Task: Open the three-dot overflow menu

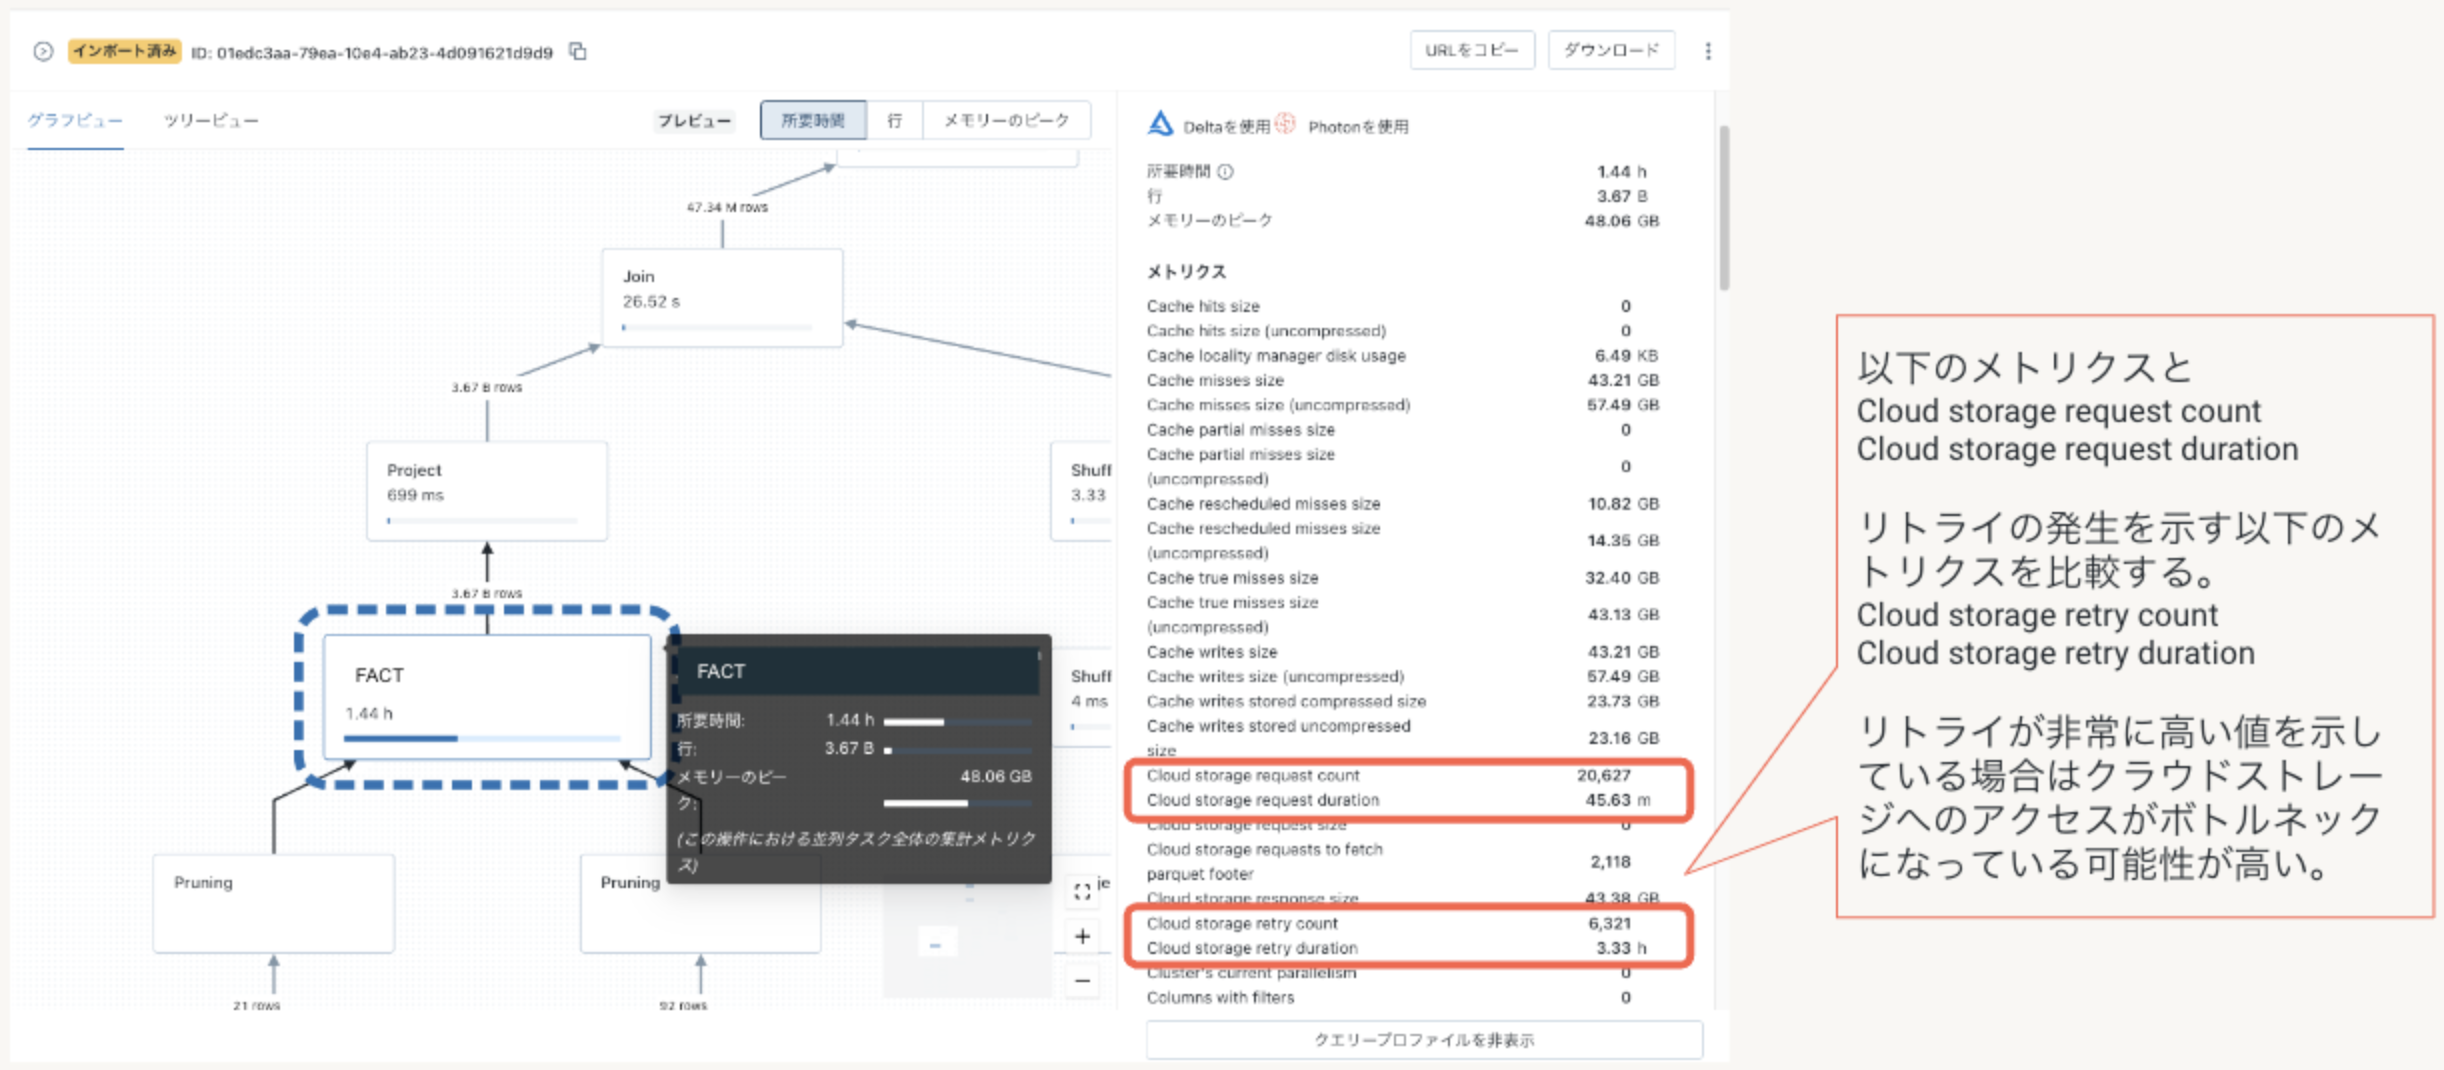Action: click(1709, 51)
